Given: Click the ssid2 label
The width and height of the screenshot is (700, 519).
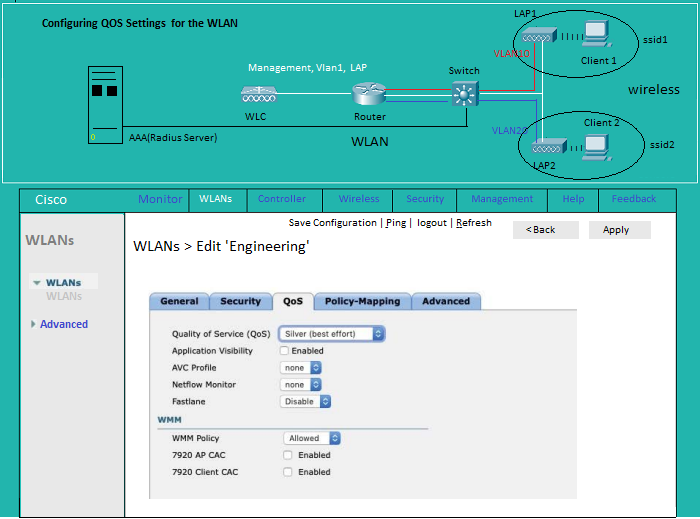Looking at the screenshot, I should [662, 145].
